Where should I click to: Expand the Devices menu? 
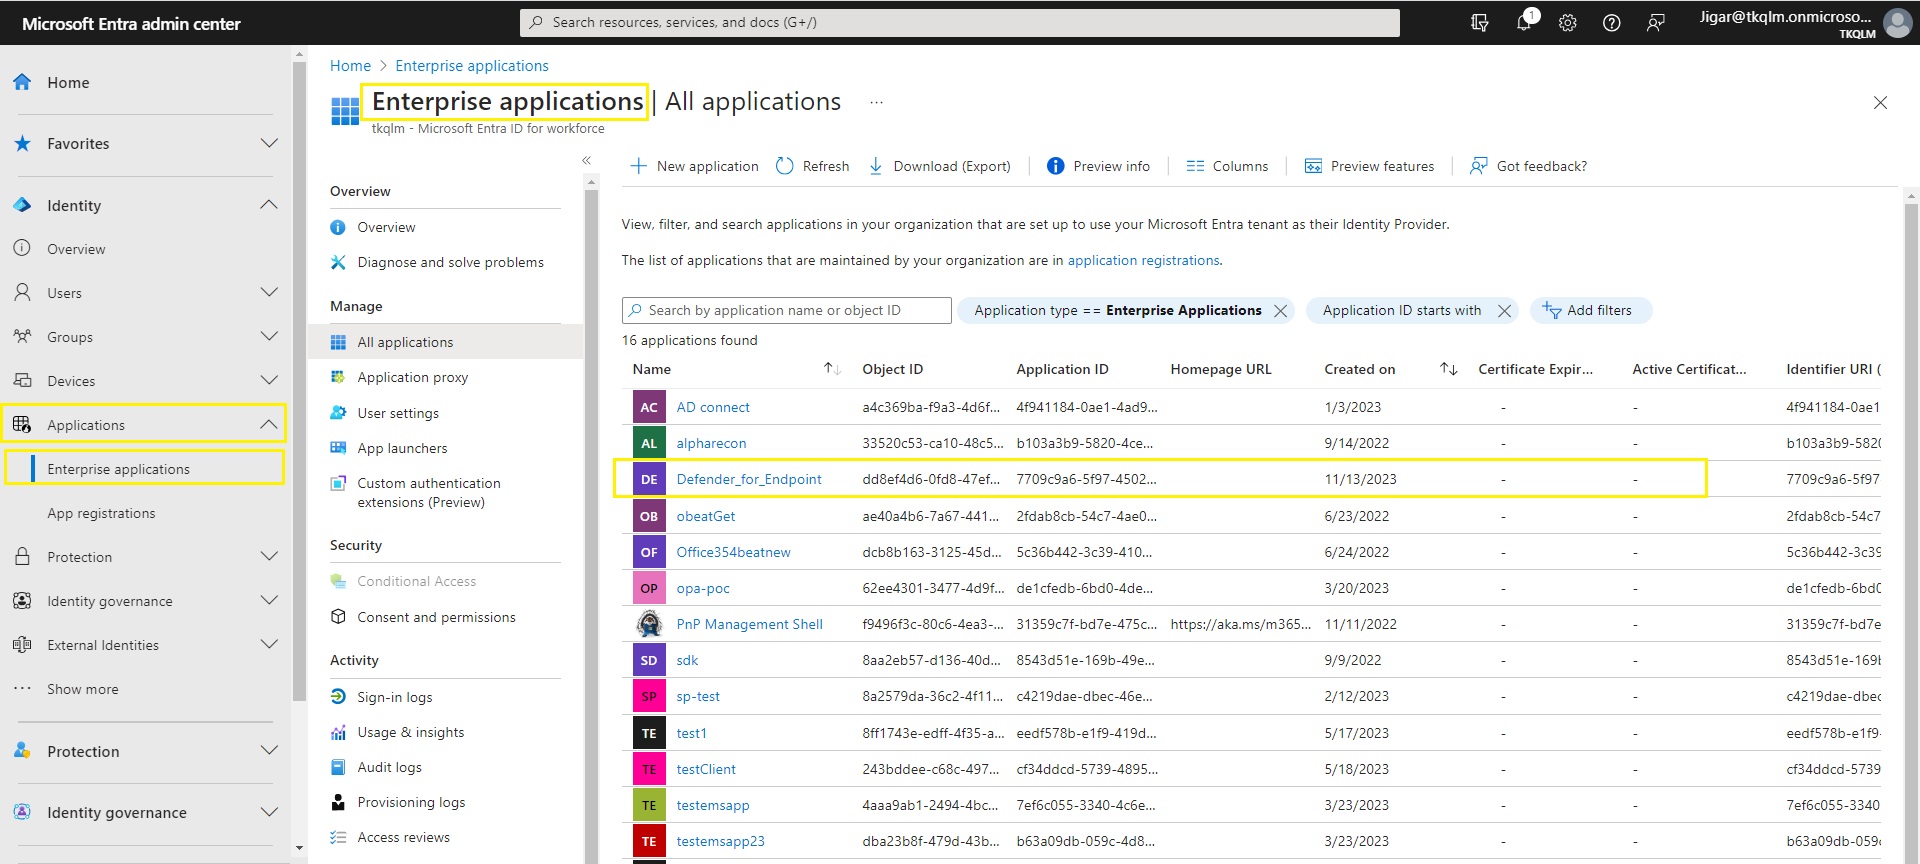tap(269, 380)
